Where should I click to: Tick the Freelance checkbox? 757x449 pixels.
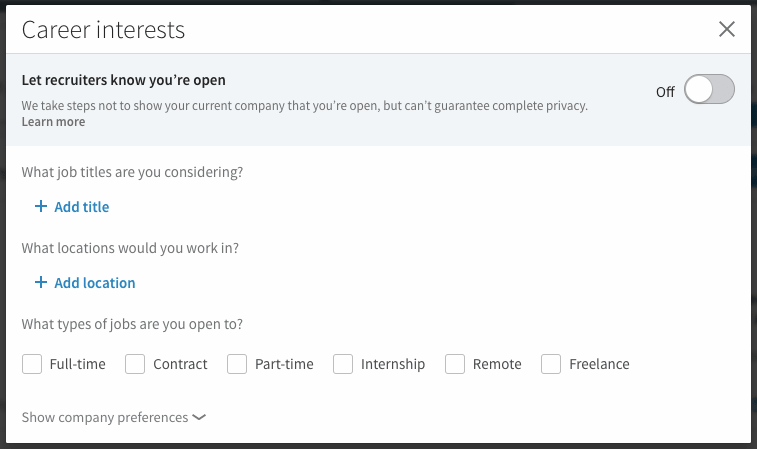[551, 364]
